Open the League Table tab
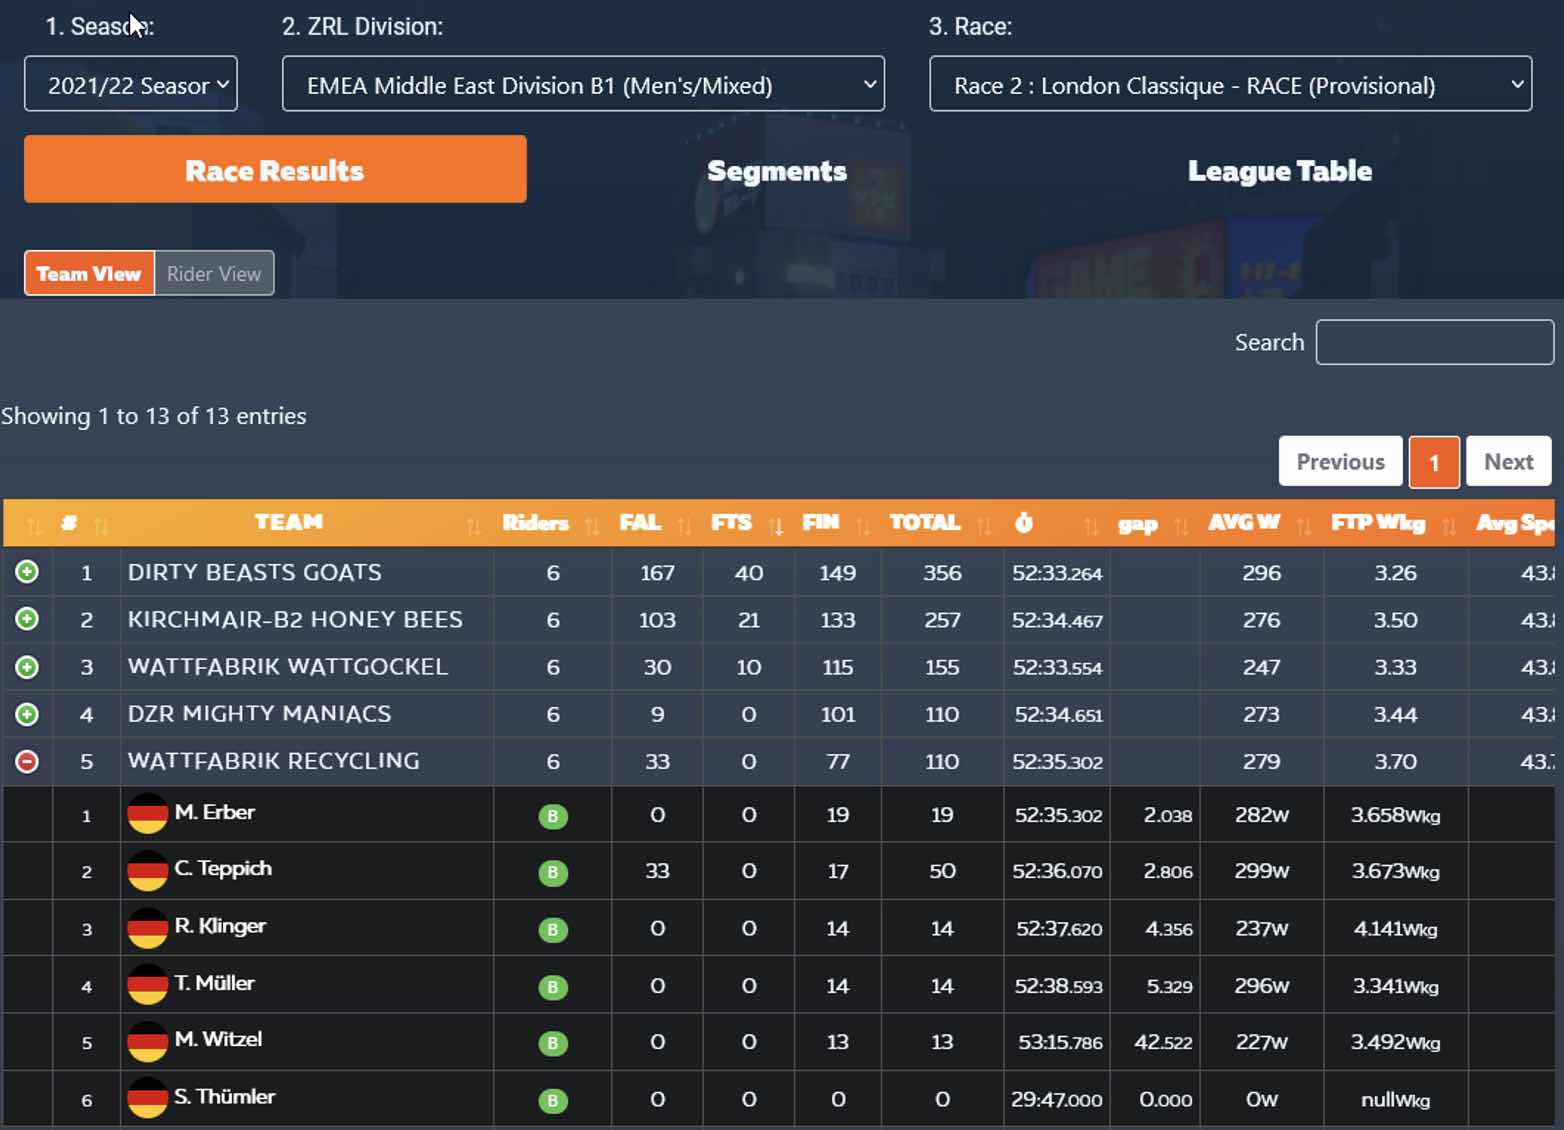This screenshot has width=1564, height=1130. coord(1279,171)
